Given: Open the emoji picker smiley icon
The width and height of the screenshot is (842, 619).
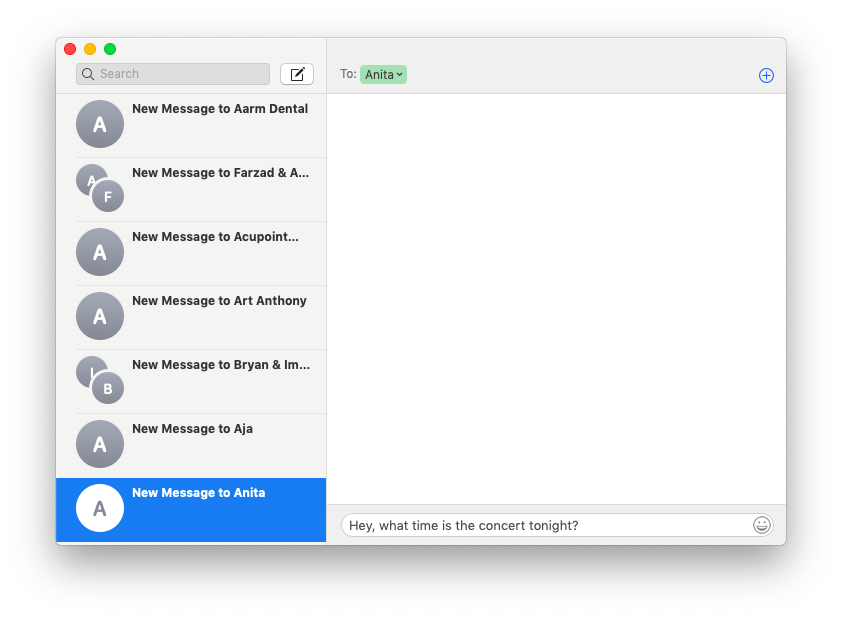Looking at the screenshot, I should (761, 525).
